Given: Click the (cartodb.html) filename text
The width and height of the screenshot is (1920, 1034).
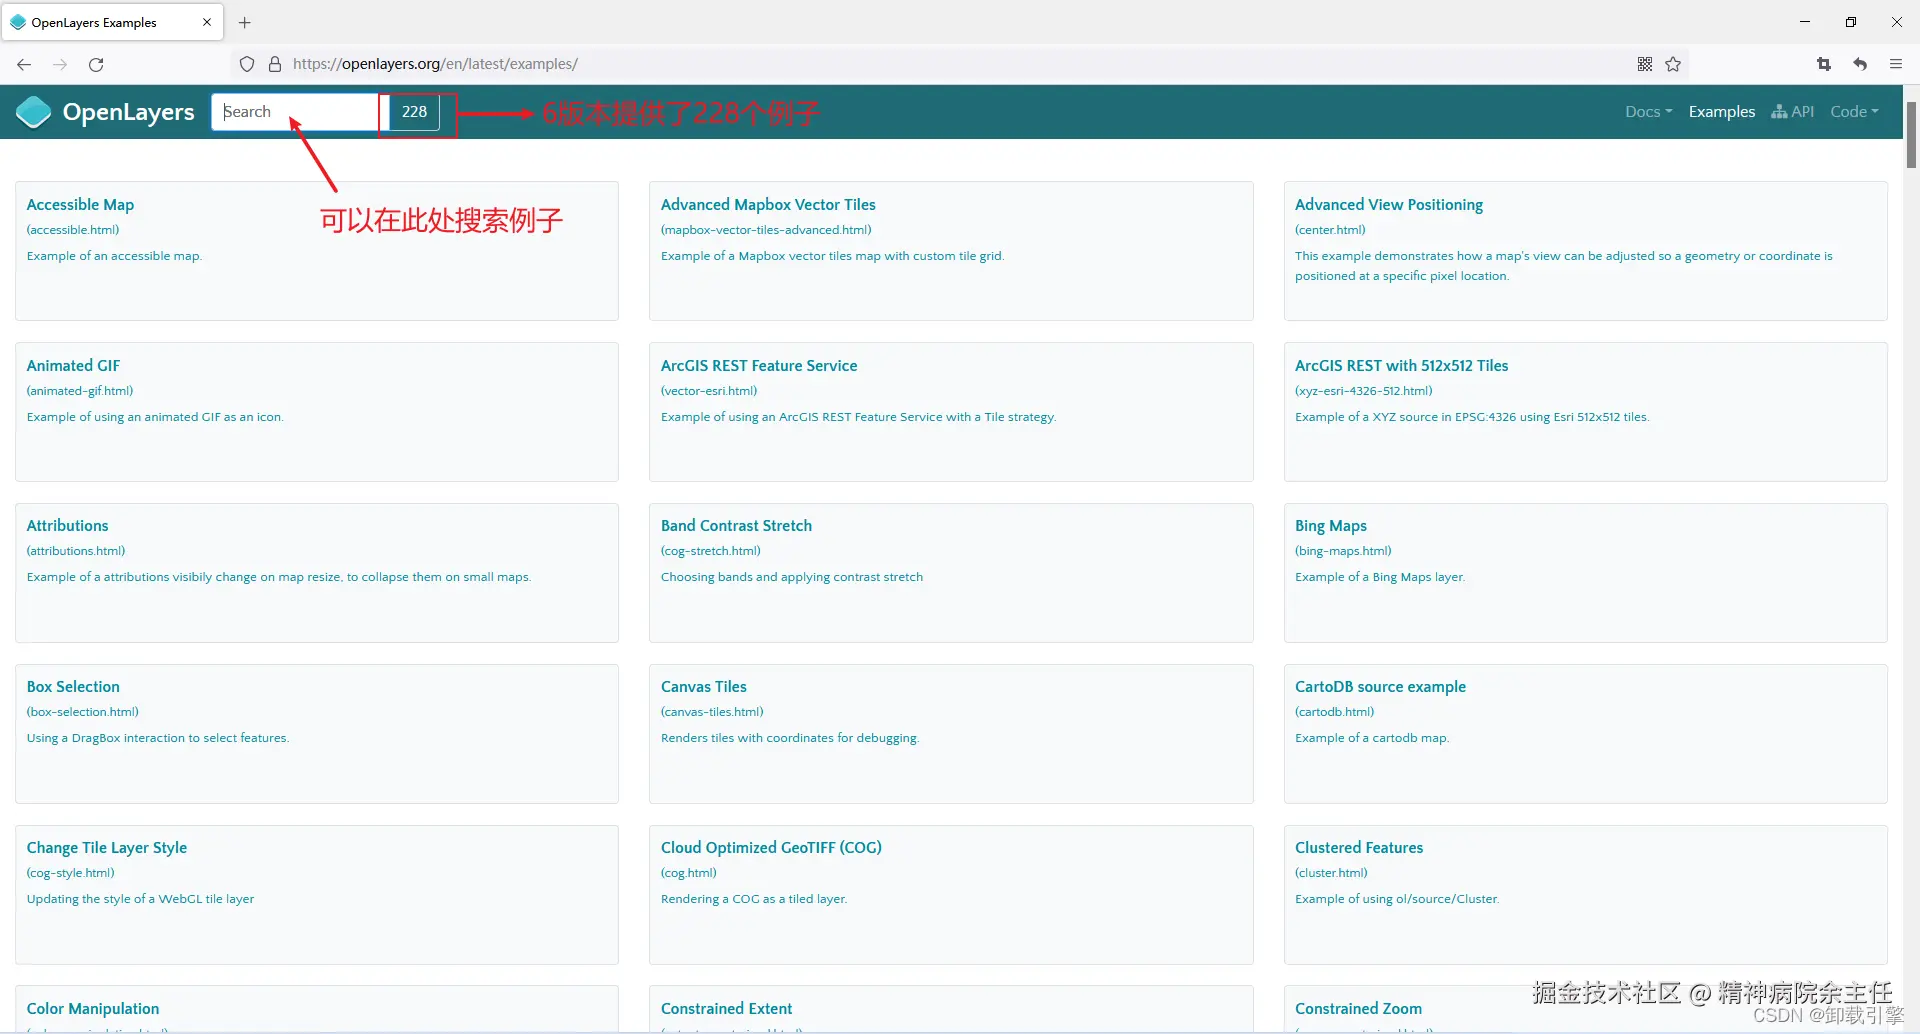Looking at the screenshot, I should click(x=1334, y=712).
